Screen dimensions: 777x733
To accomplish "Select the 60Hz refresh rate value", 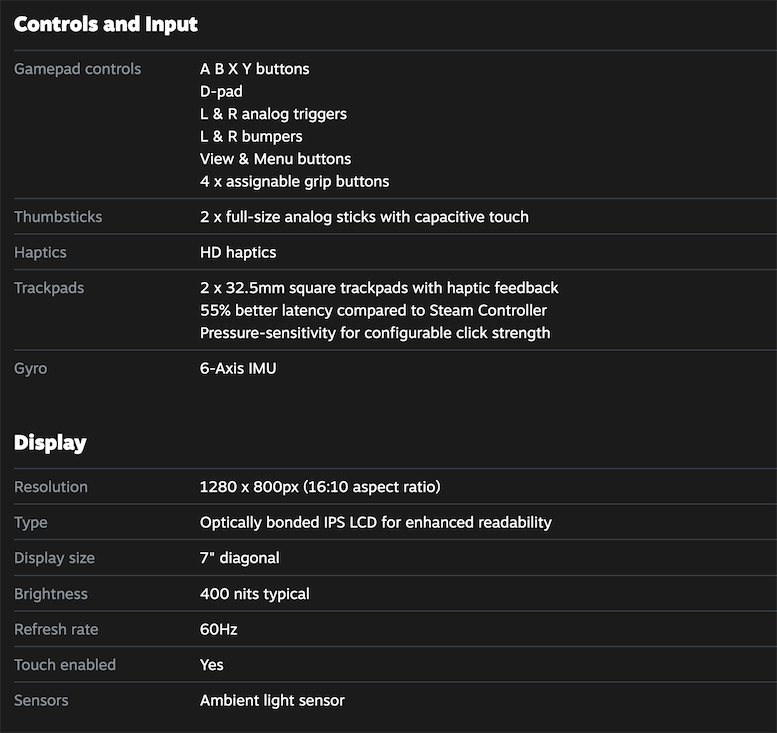I will pyautogui.click(x=219, y=629).
